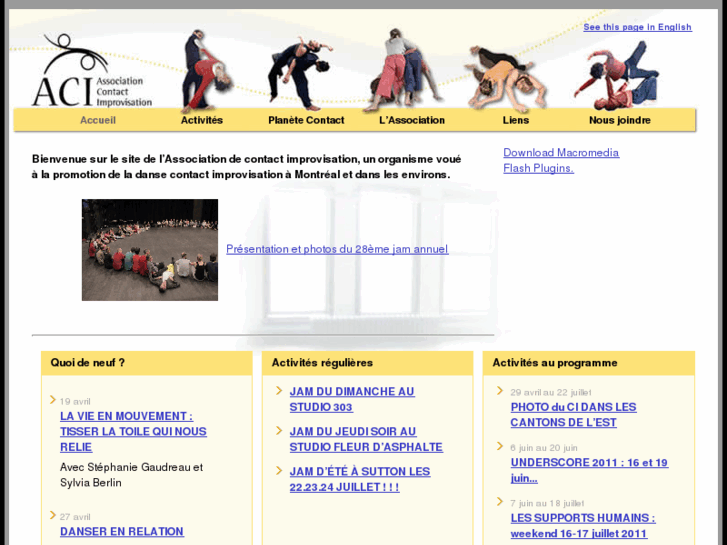Click the Activités au programme heading
Image resolution: width=727 pixels, height=545 pixels.
pos(555,363)
